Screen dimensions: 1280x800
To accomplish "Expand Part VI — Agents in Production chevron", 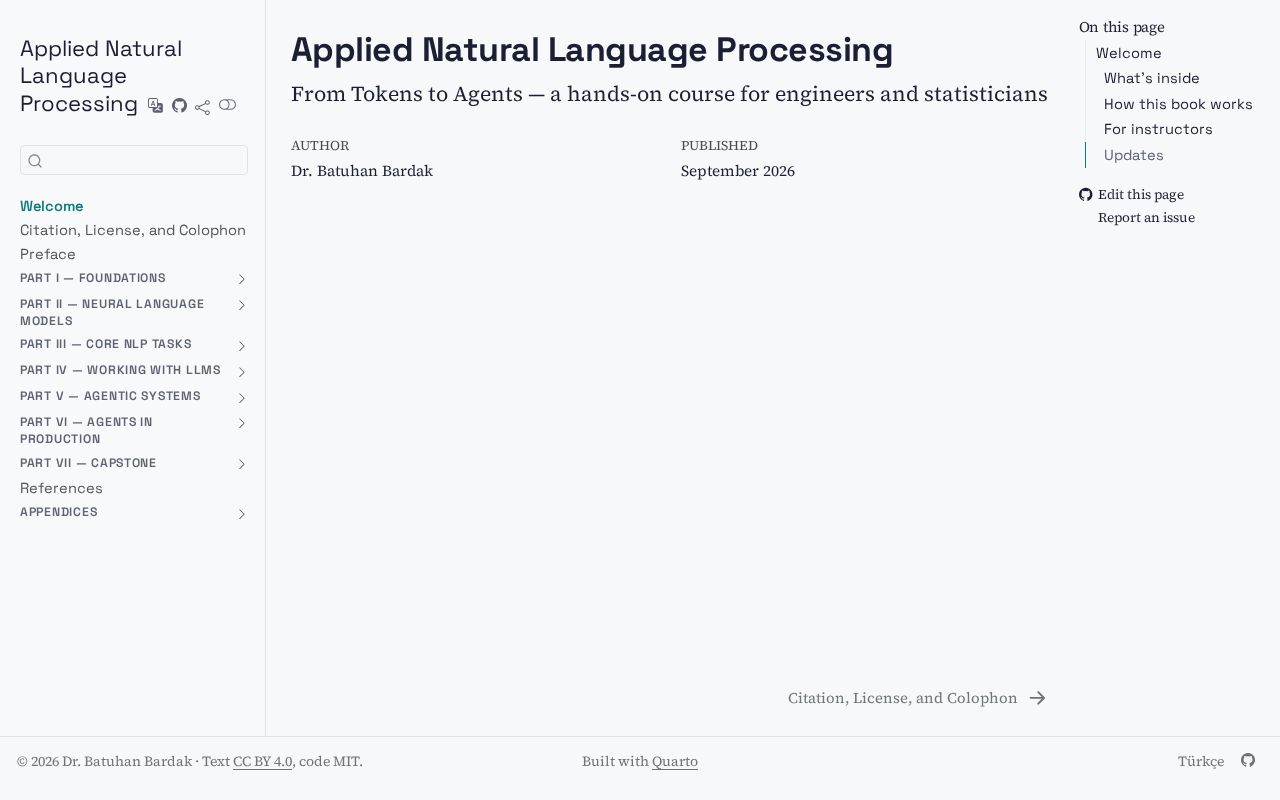I will (x=241, y=423).
